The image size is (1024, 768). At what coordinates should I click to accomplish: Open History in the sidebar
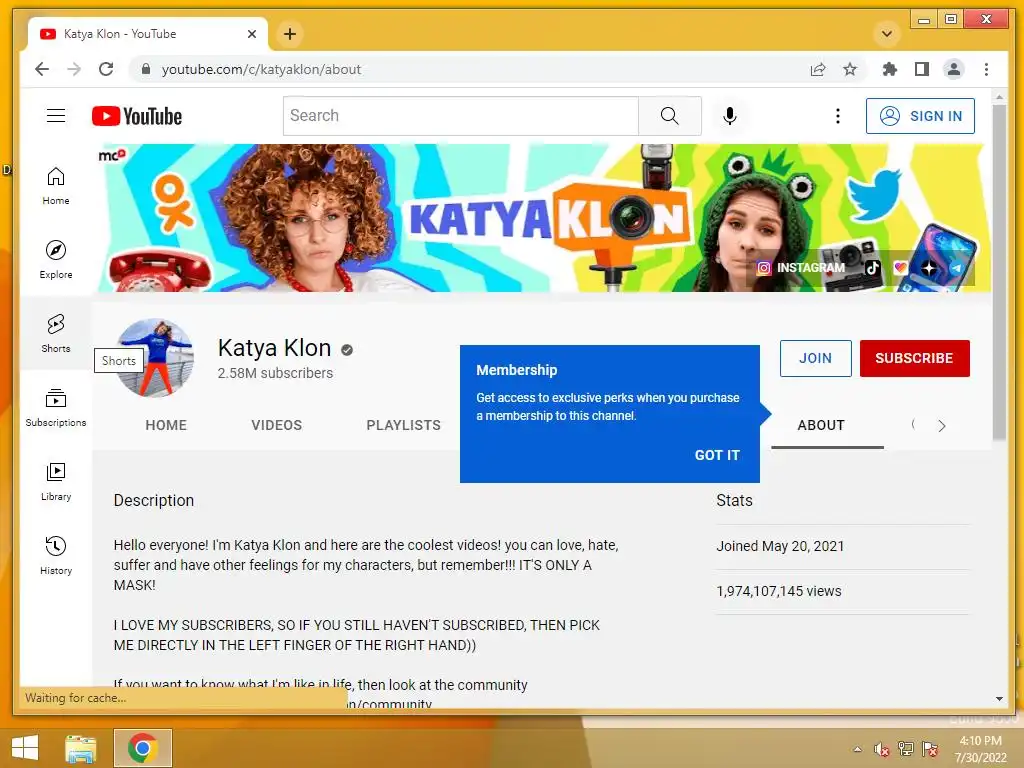click(x=56, y=555)
